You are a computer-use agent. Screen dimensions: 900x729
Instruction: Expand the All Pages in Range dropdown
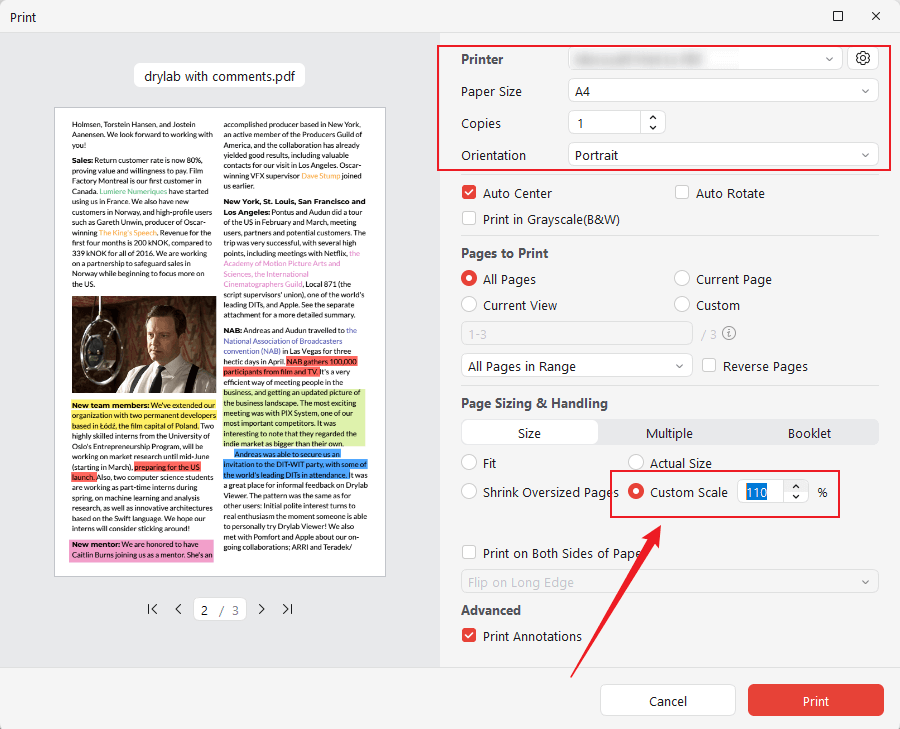tap(576, 366)
